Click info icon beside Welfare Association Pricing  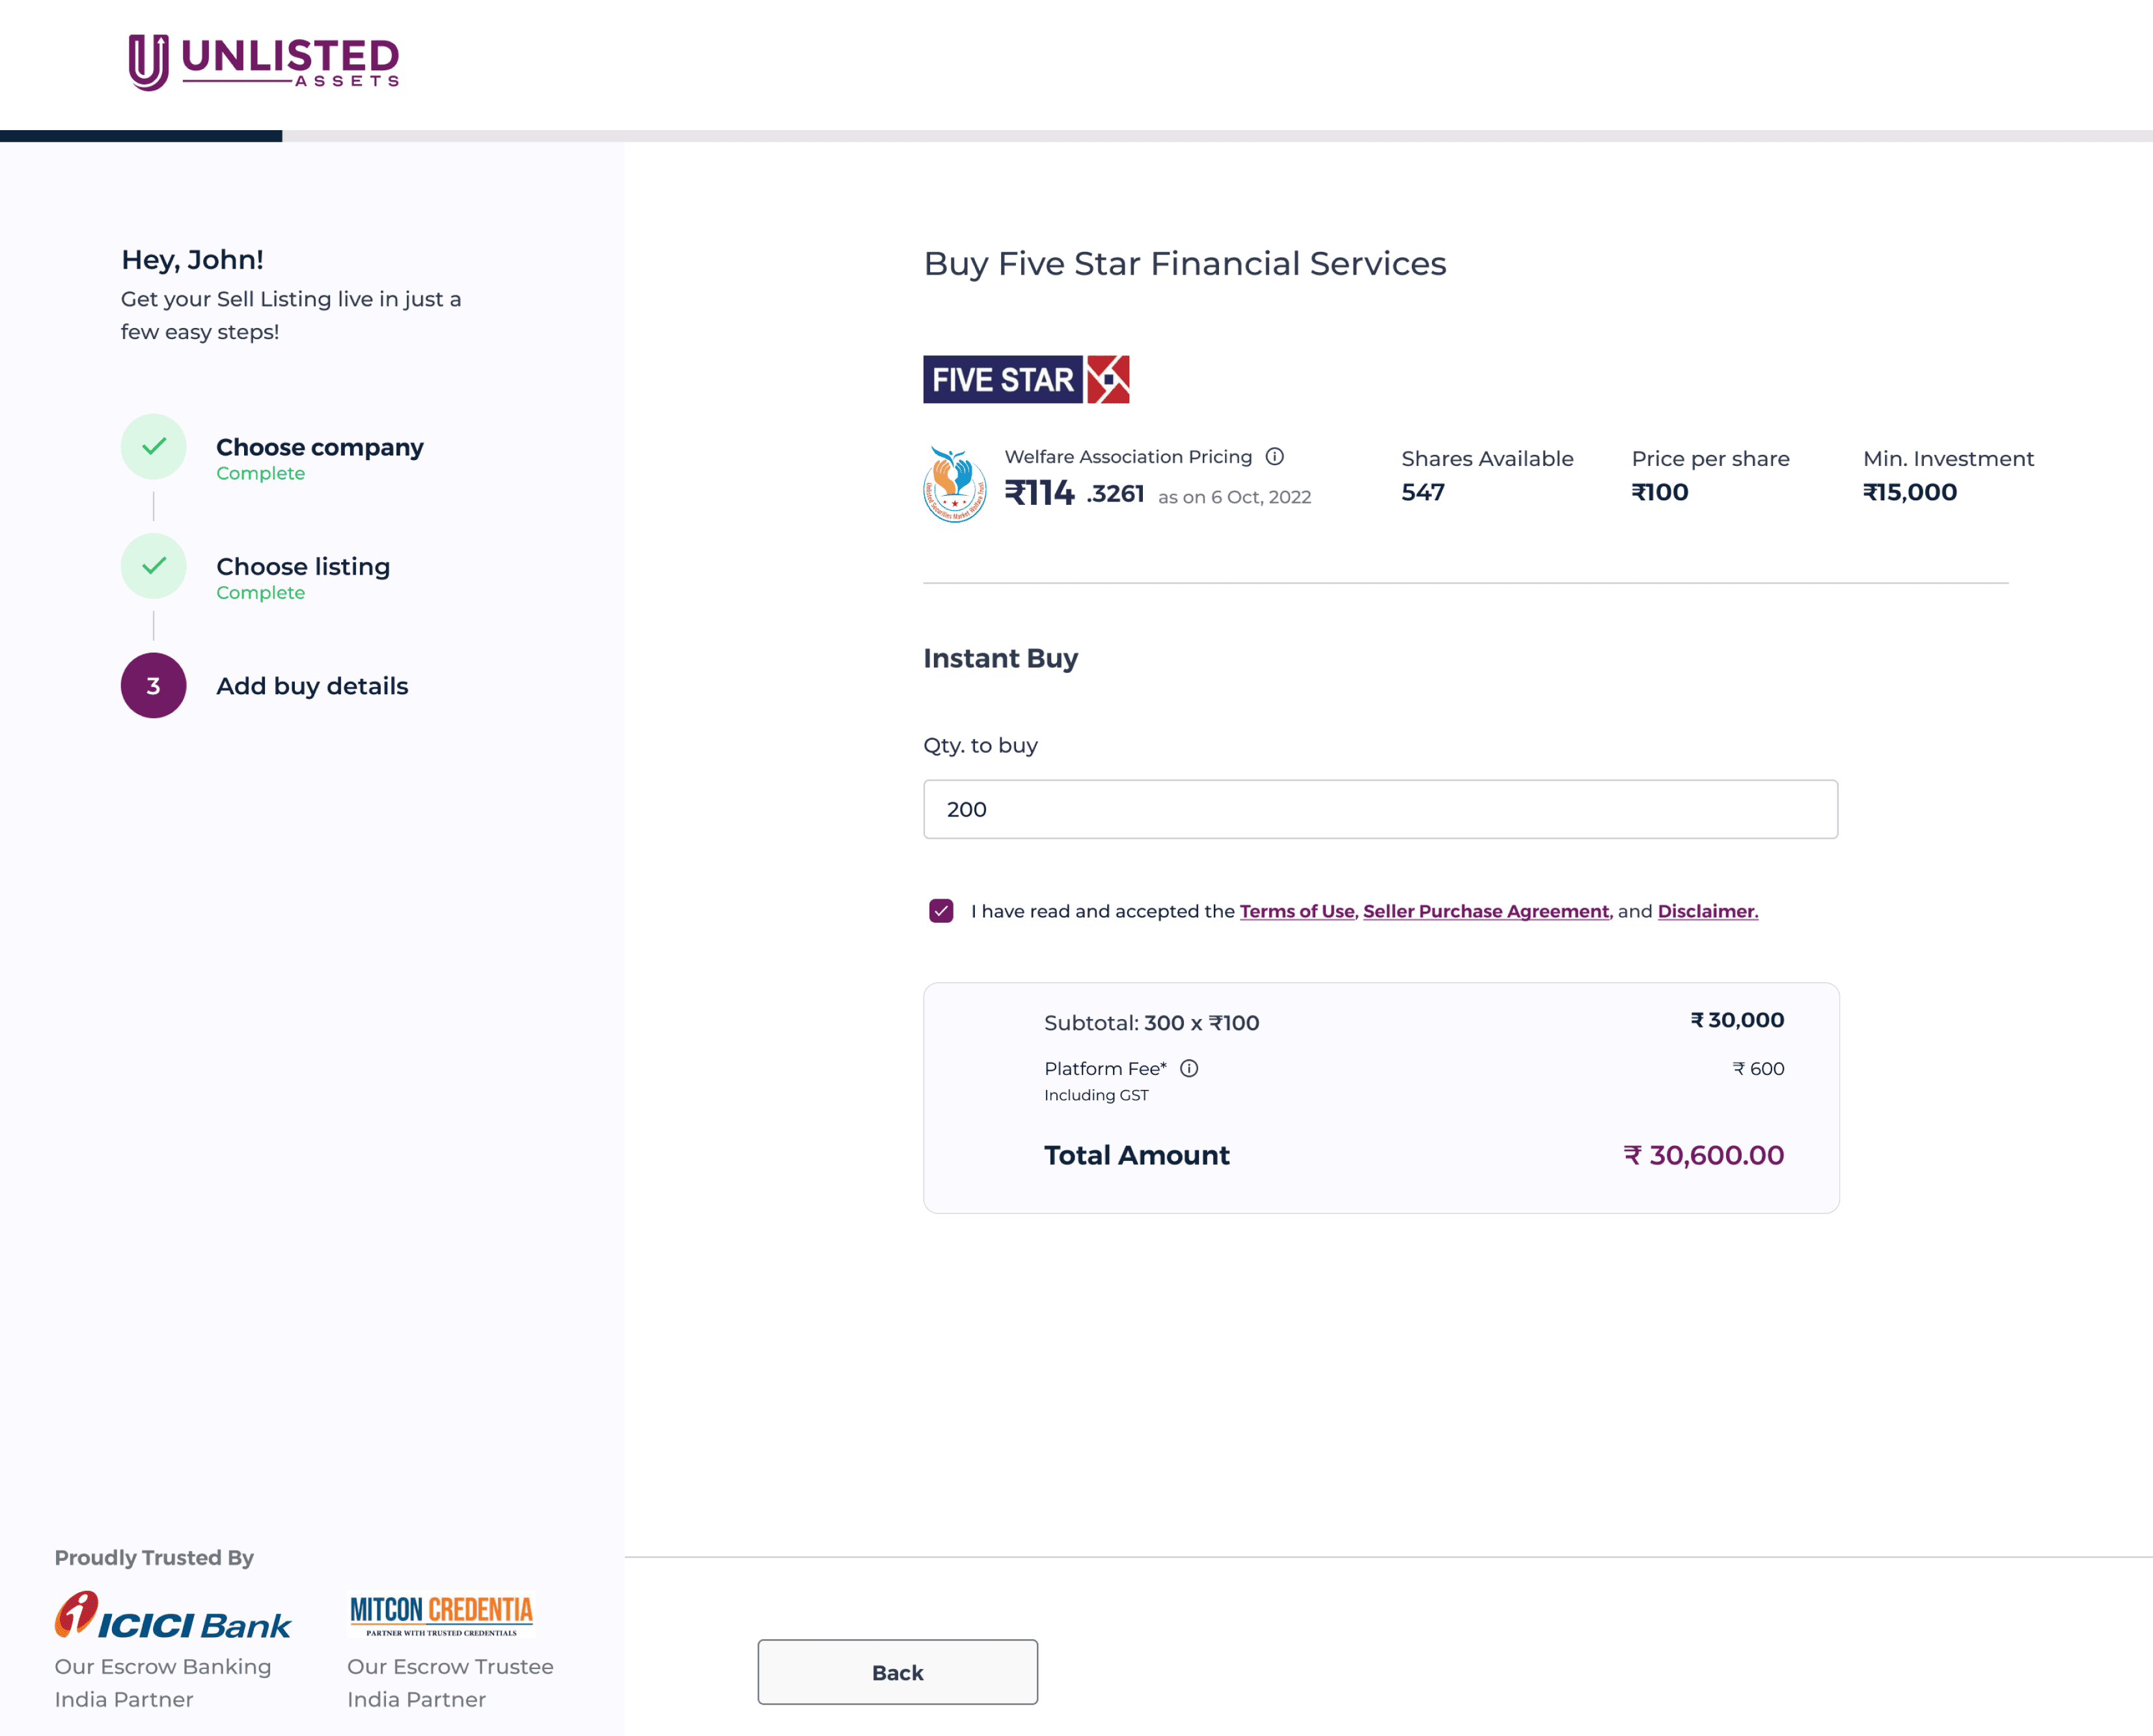click(1274, 457)
